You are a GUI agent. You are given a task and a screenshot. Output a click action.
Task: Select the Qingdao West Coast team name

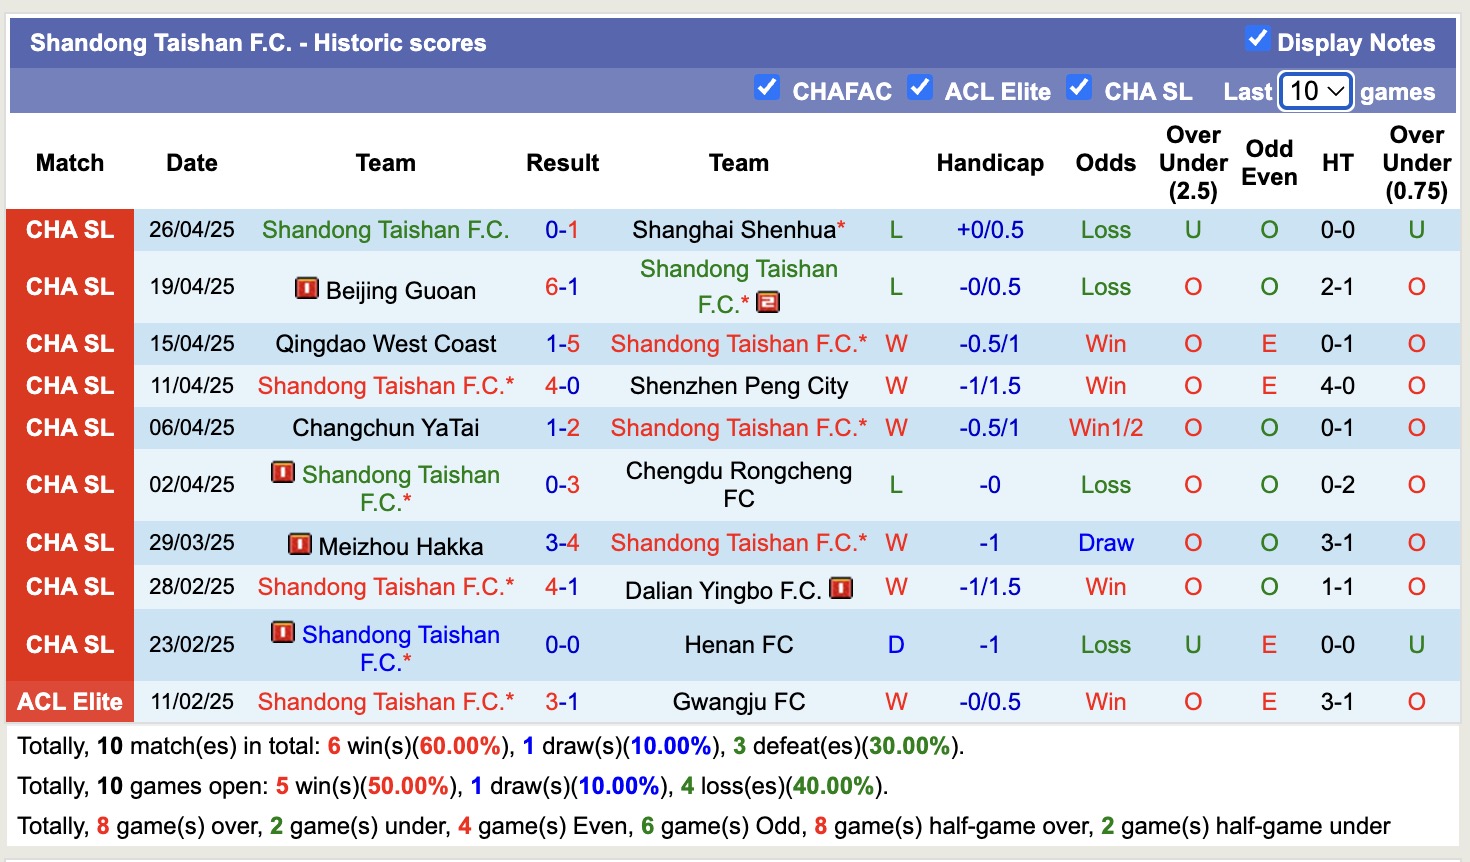(x=386, y=343)
